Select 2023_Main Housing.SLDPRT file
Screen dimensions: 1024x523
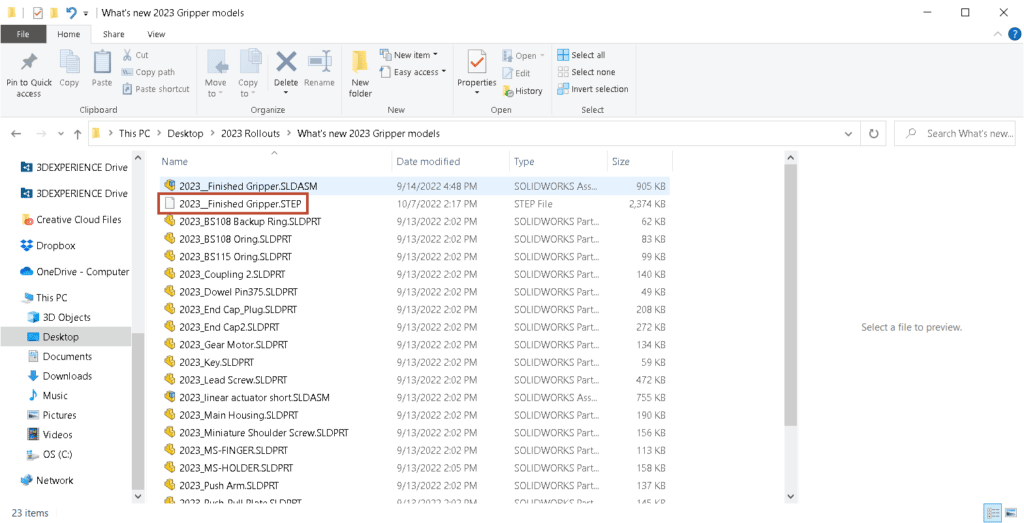(x=415, y=415)
